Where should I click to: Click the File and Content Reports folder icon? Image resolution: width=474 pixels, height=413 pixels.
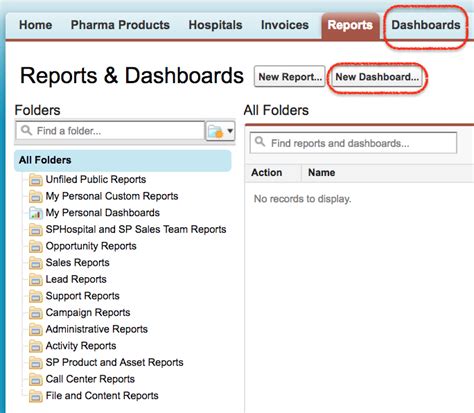click(x=36, y=396)
